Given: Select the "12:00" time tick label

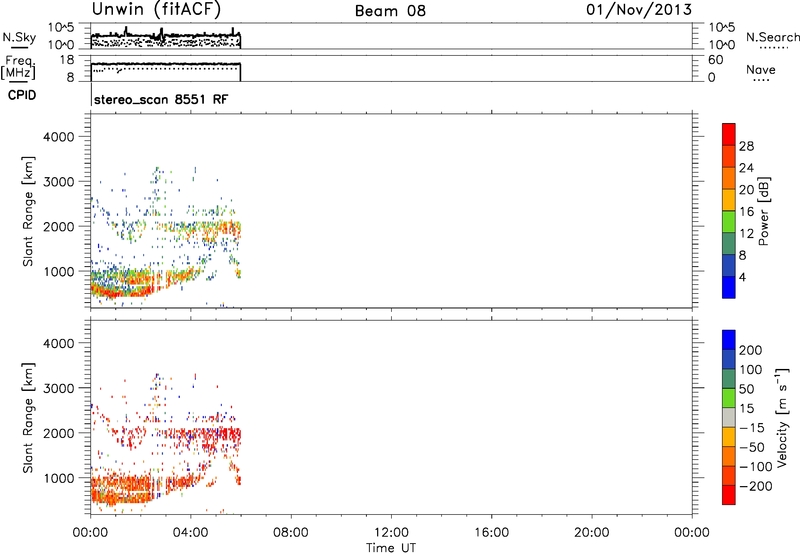Looking at the screenshot, I should pyautogui.click(x=391, y=533).
